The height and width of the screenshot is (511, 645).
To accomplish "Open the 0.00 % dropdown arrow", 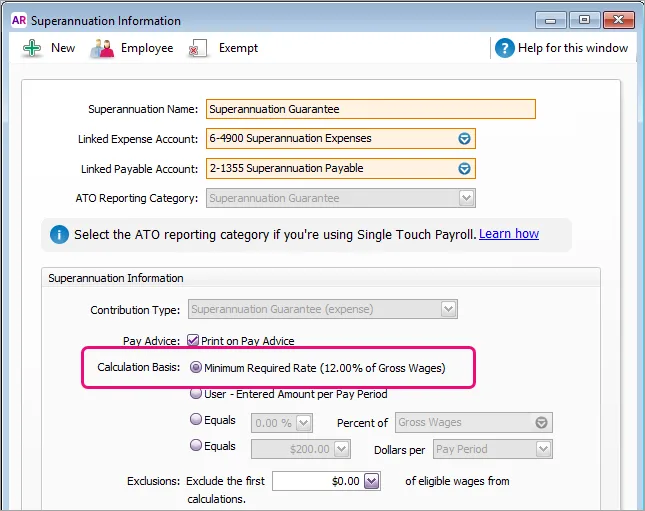I will coord(304,423).
